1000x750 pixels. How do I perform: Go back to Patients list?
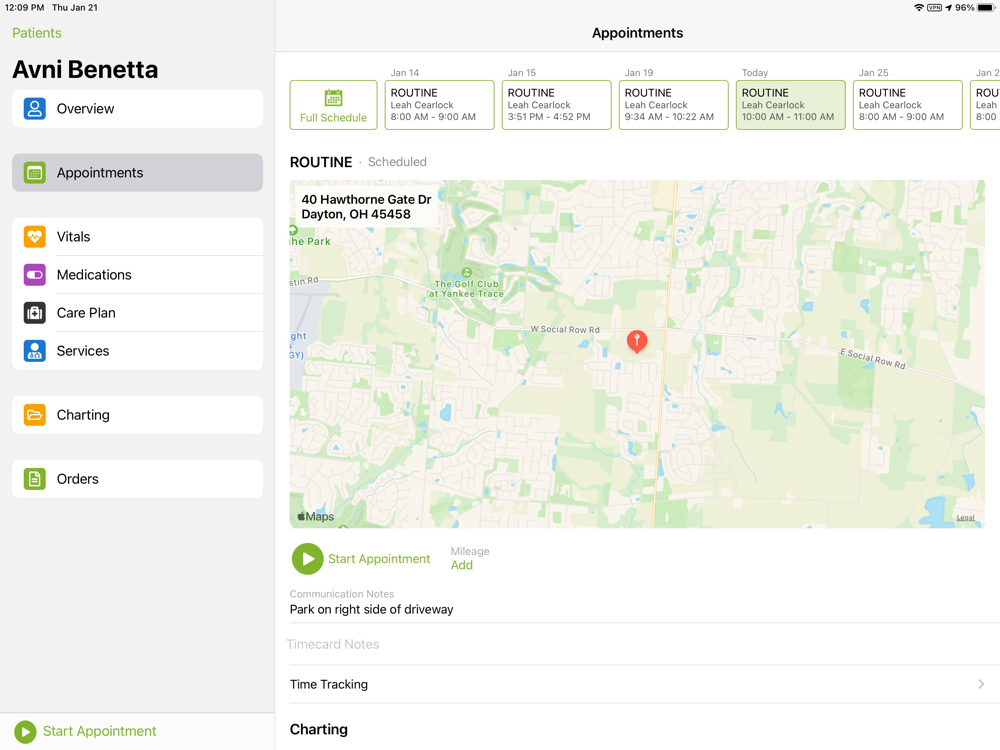(37, 33)
